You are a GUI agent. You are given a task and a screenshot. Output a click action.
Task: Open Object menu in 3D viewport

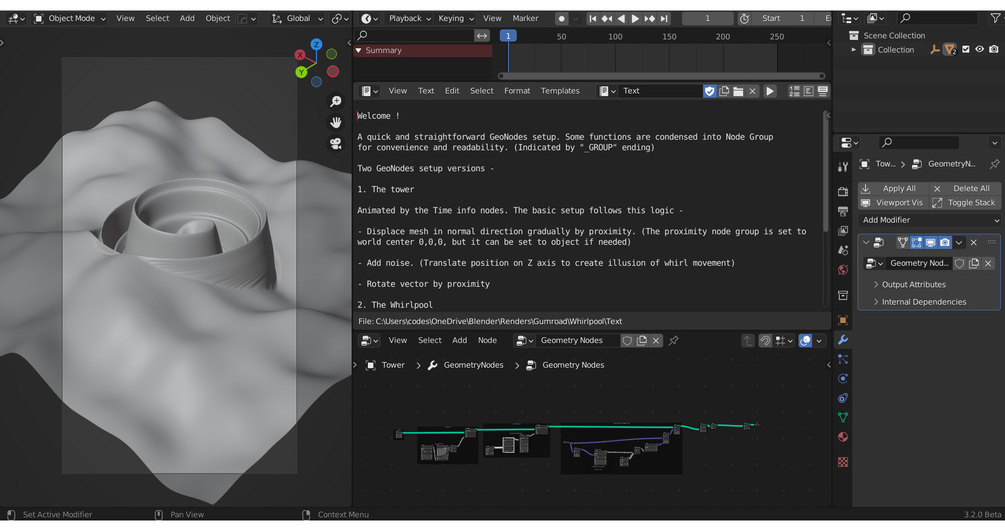(x=217, y=19)
